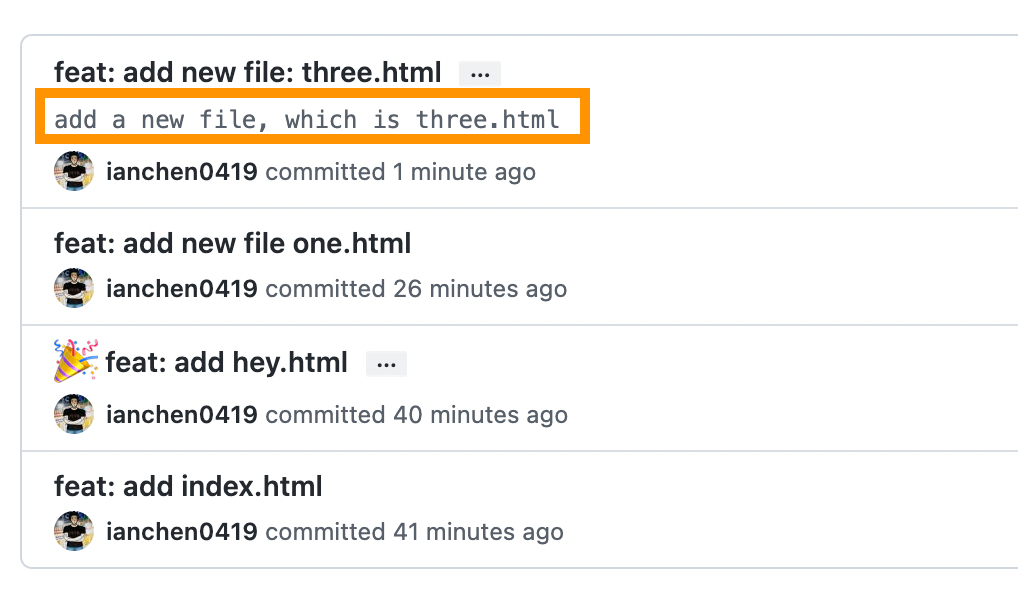Open commit 'feat: add new file one.html'

[232, 243]
